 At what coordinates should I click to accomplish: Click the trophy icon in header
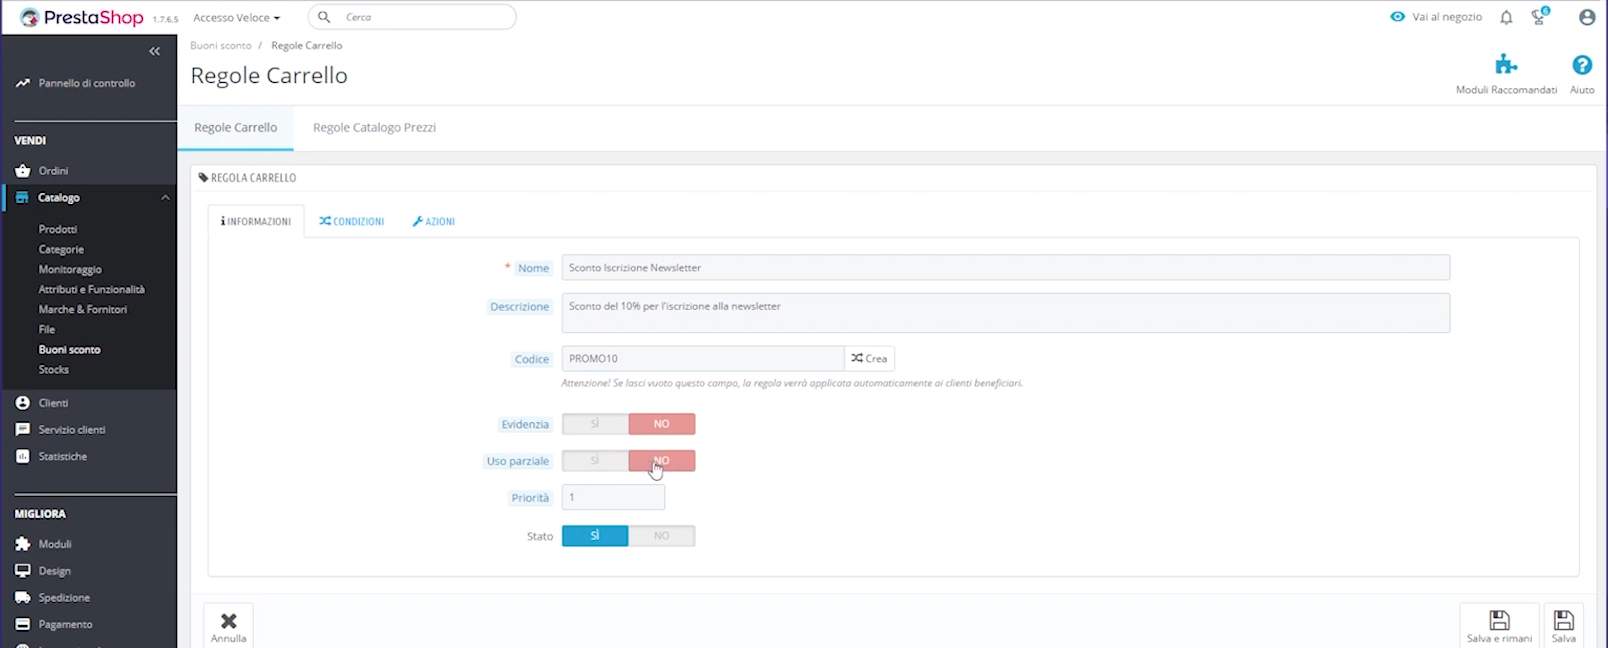pyautogui.click(x=1539, y=17)
